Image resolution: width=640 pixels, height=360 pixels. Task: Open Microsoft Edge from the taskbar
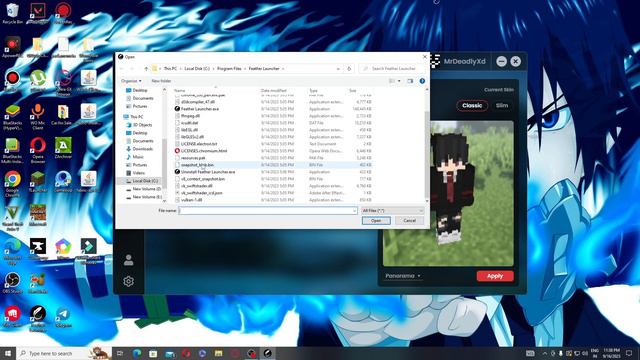(137, 353)
